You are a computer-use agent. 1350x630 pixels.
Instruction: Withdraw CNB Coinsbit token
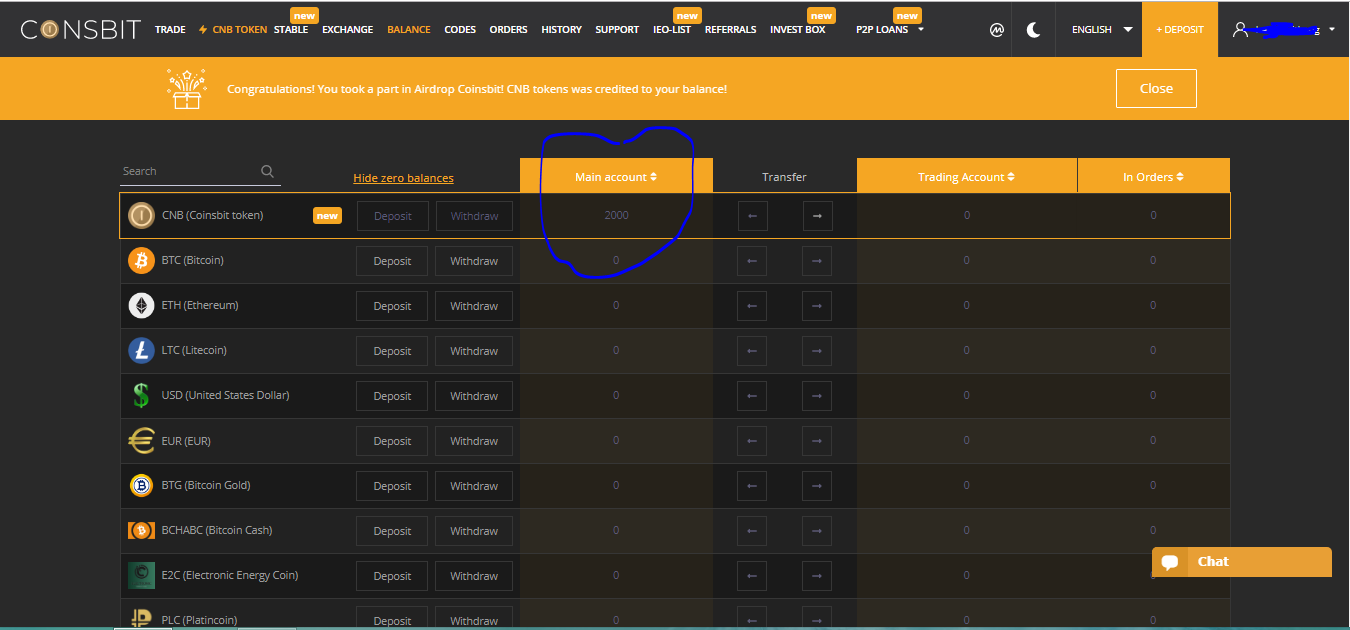474,216
